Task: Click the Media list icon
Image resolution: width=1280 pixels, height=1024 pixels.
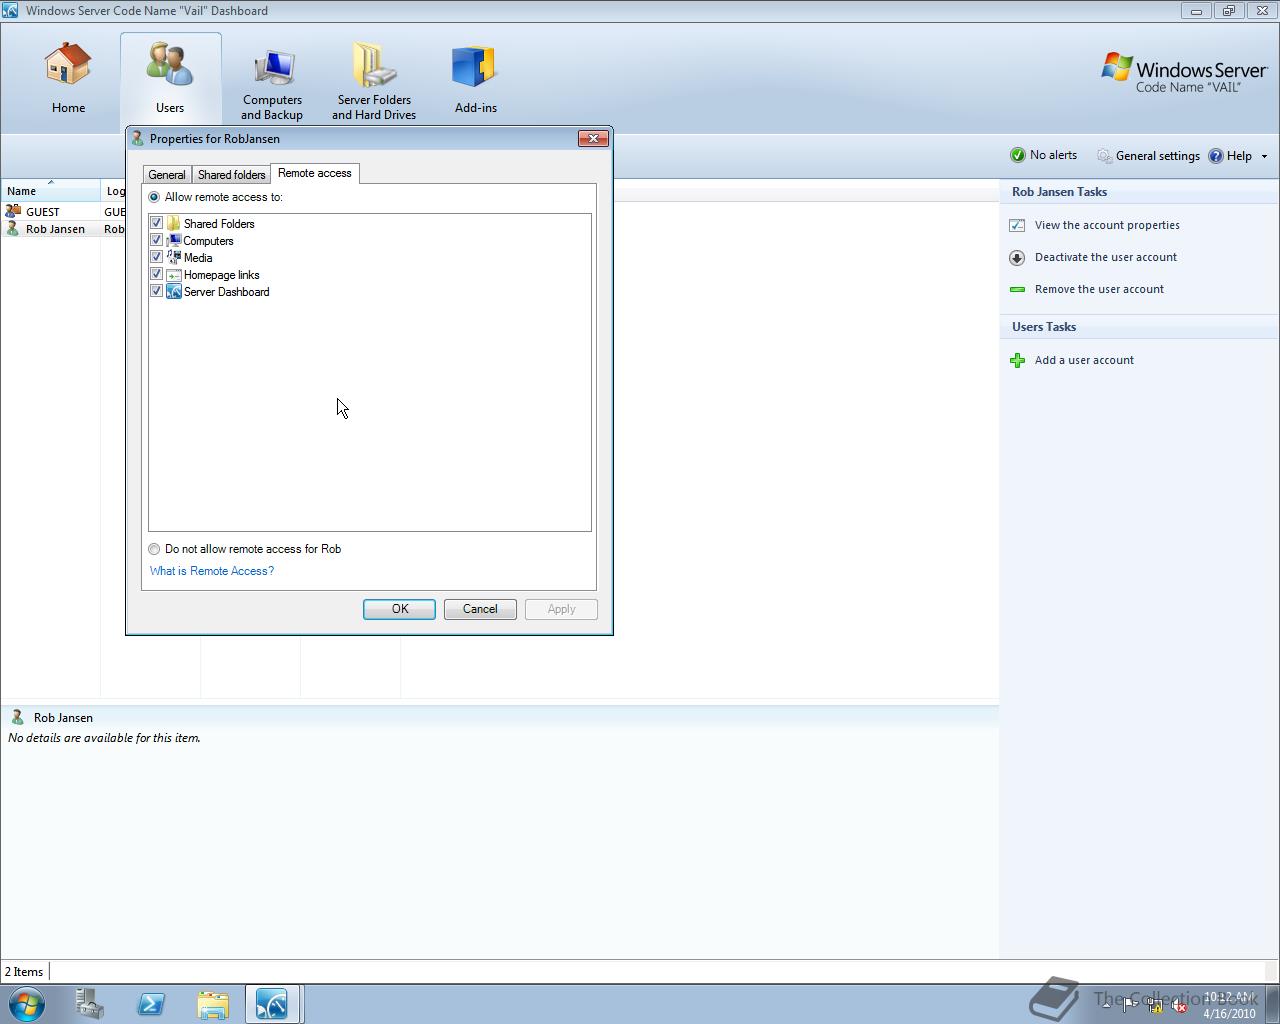Action: (174, 257)
